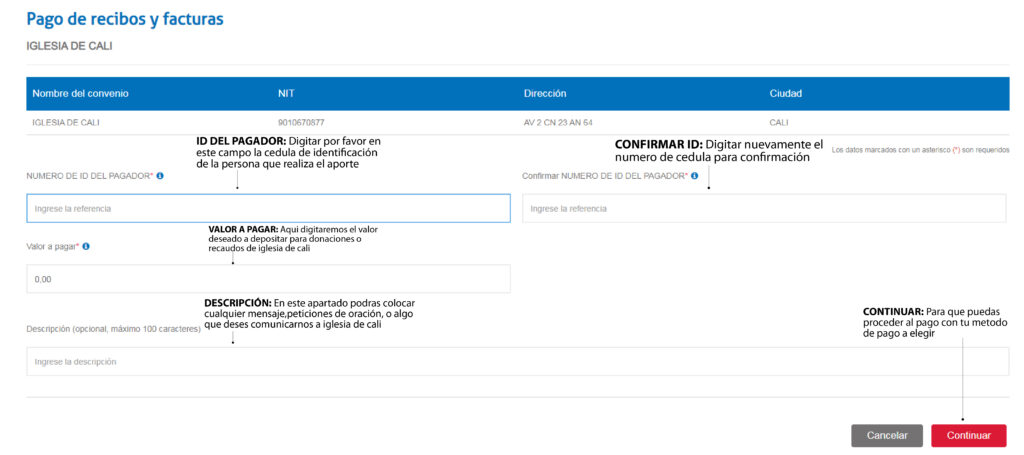Select the Valor a pagar amount field
The height and width of the screenshot is (455, 1024).
[x=268, y=279]
